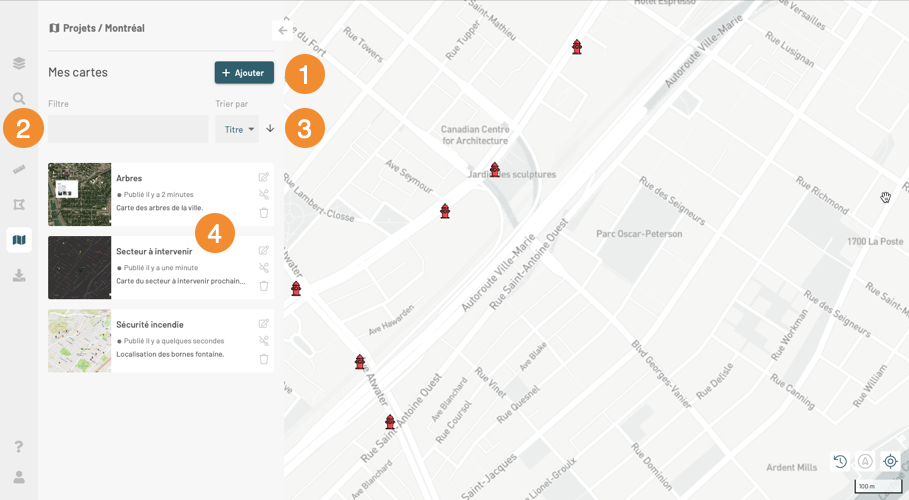The height and width of the screenshot is (500, 909).
Task: Edit the Arbres map
Action: pyautogui.click(x=264, y=178)
